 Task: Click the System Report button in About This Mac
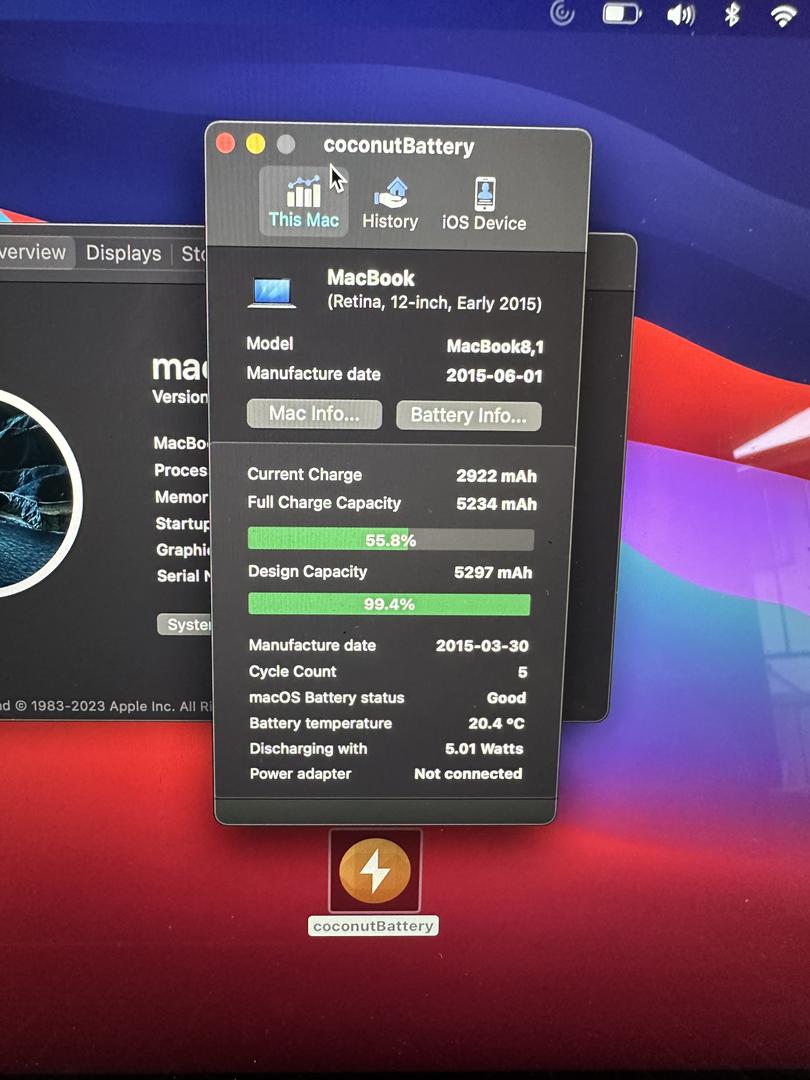[185, 624]
